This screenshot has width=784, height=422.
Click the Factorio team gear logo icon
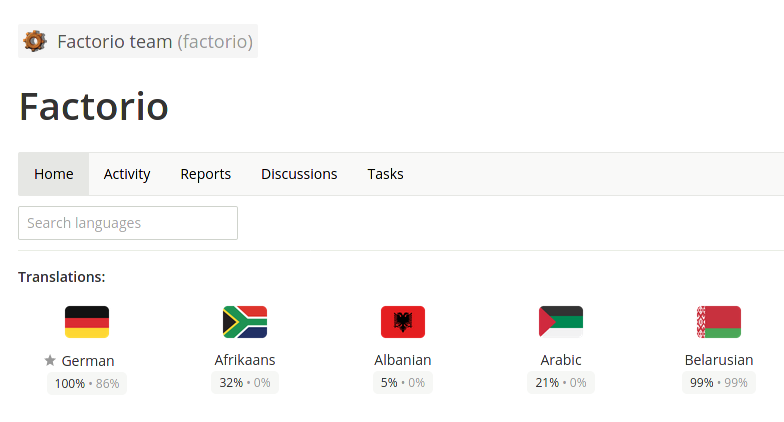point(35,41)
